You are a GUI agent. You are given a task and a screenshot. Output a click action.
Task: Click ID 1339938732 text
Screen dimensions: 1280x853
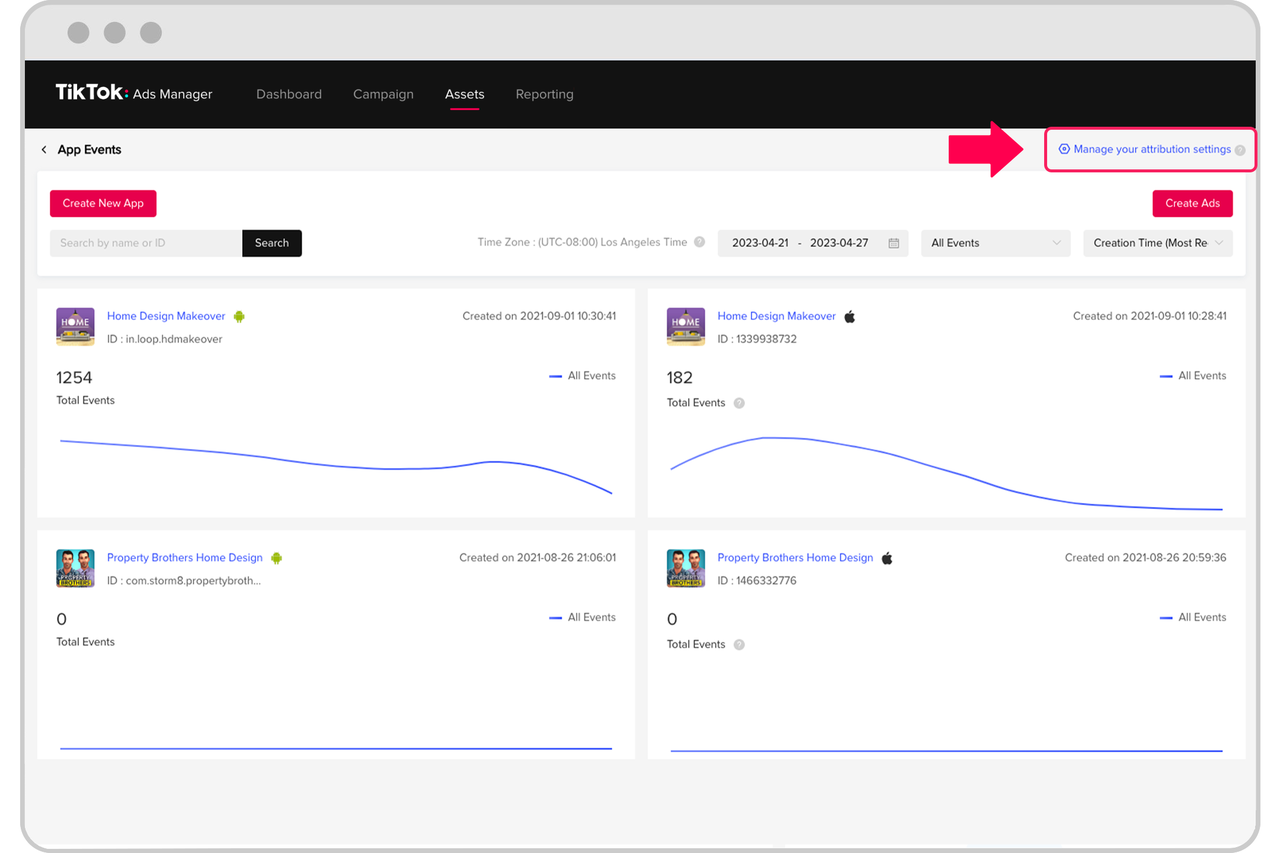pyautogui.click(x=757, y=339)
